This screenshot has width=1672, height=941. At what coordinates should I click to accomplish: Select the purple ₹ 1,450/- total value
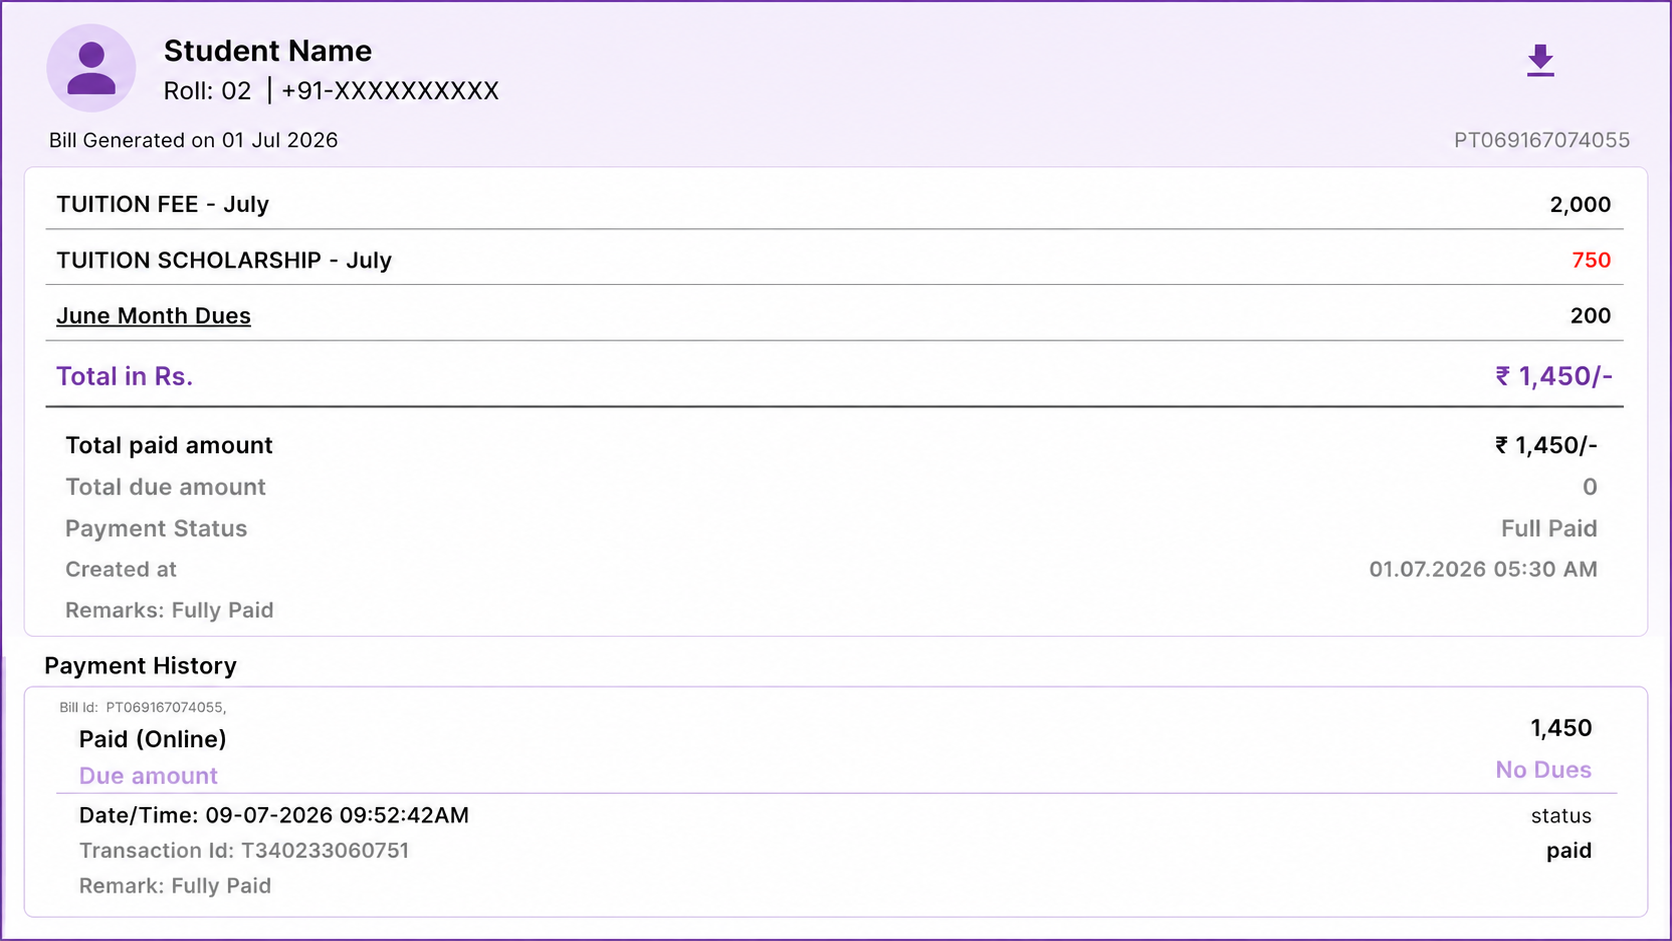click(1554, 376)
